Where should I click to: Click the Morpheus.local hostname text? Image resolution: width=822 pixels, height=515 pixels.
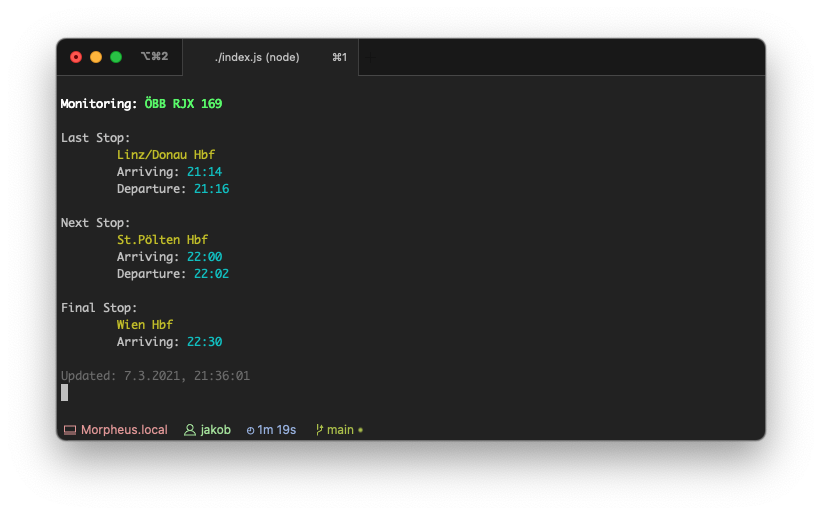click(x=124, y=430)
